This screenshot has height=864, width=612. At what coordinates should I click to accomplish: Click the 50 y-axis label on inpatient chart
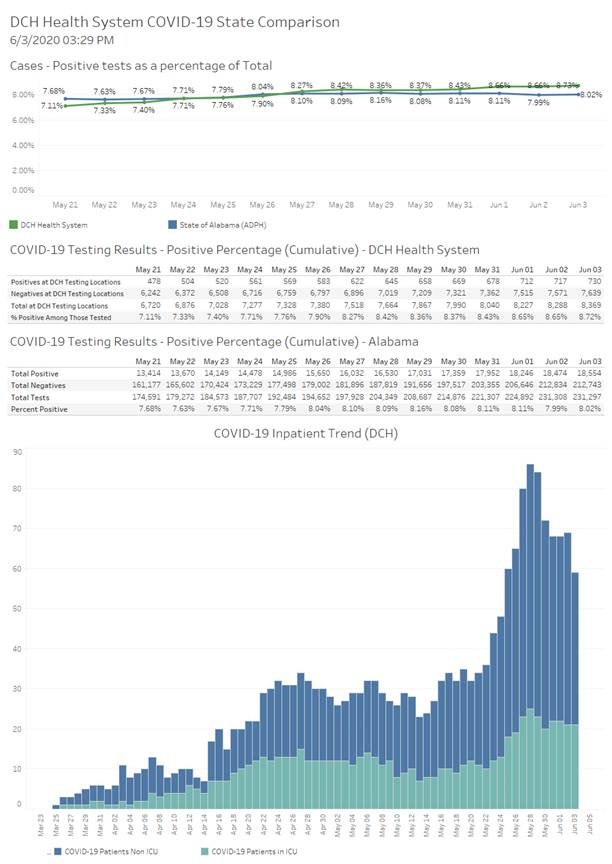(x=18, y=609)
